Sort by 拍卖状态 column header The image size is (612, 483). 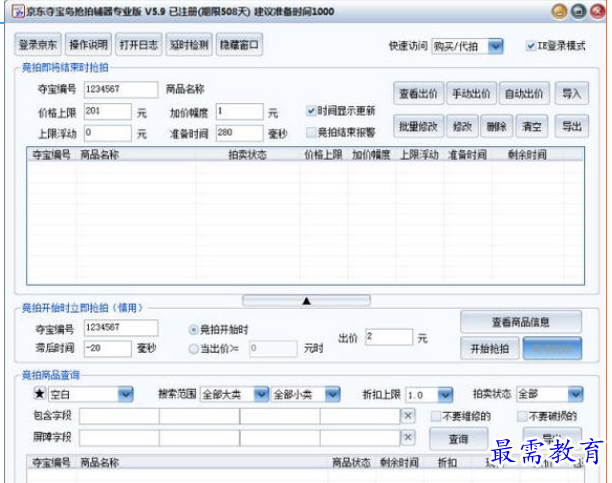247,155
